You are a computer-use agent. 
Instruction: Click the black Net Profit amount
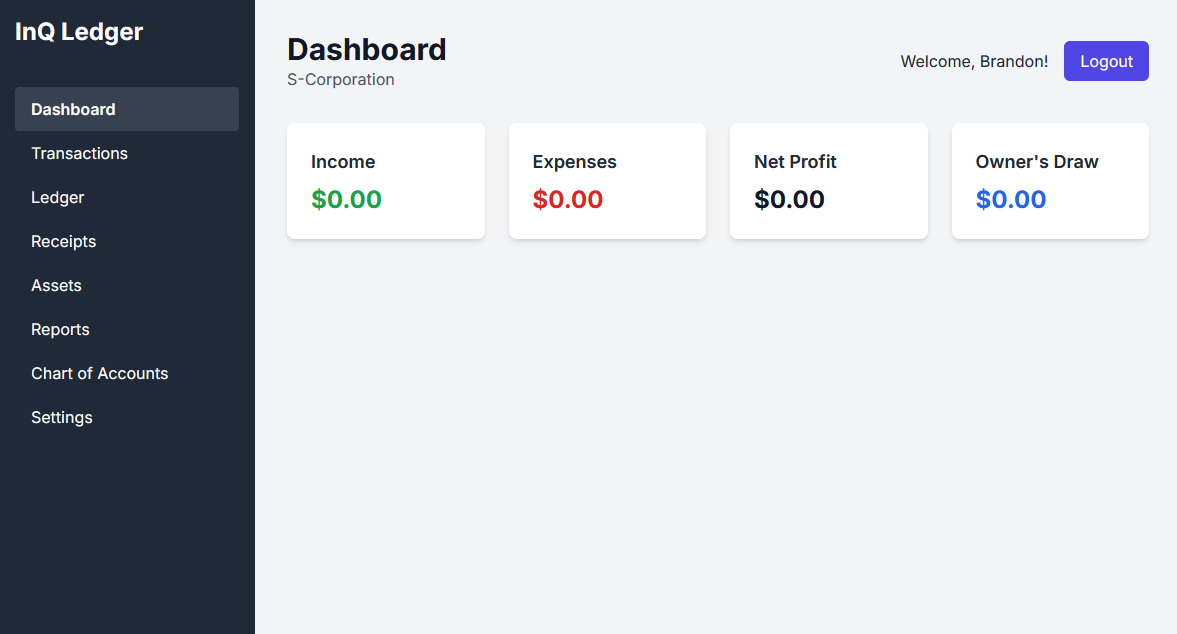789,199
